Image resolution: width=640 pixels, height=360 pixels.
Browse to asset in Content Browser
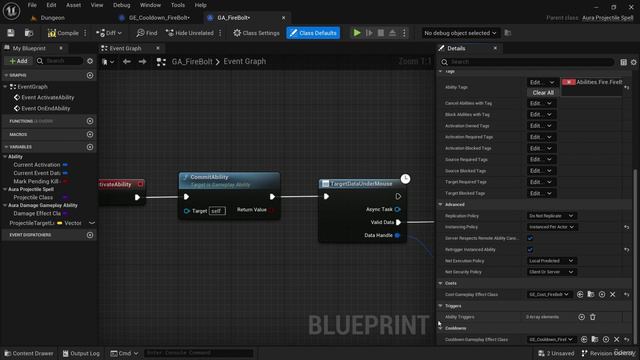pos(29,33)
